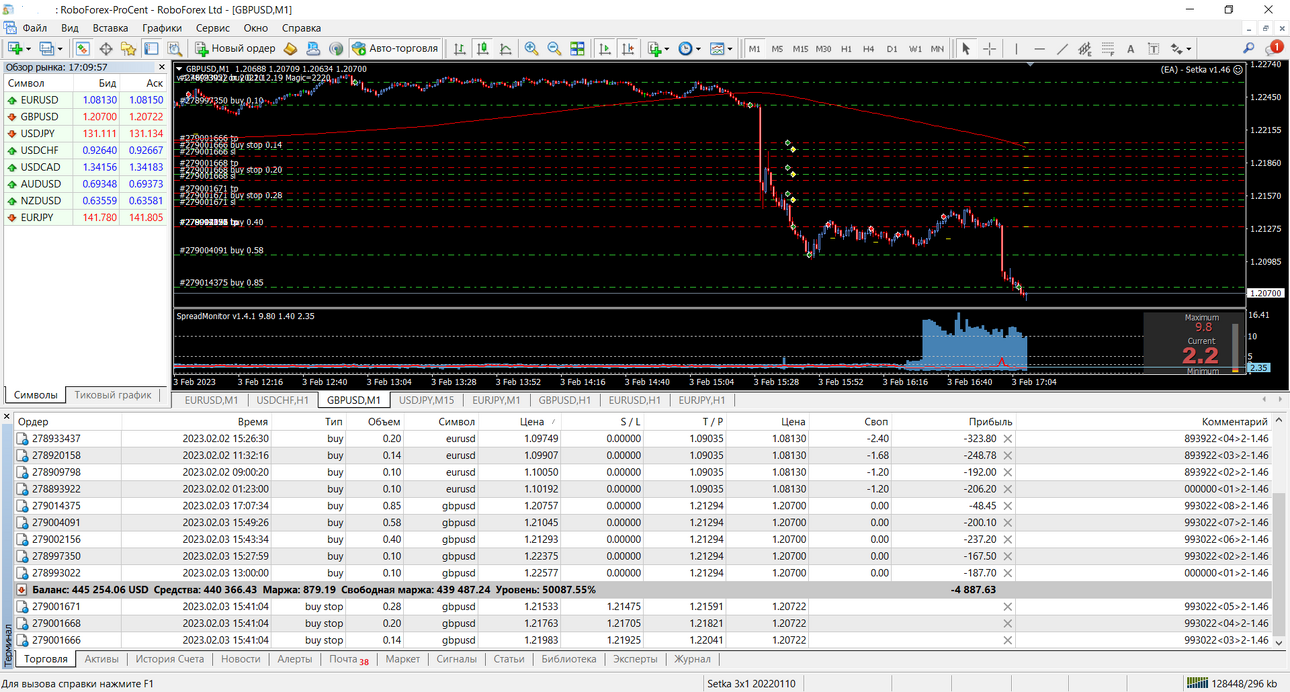
Task: Open the Сервис menu
Action: [x=212, y=28]
